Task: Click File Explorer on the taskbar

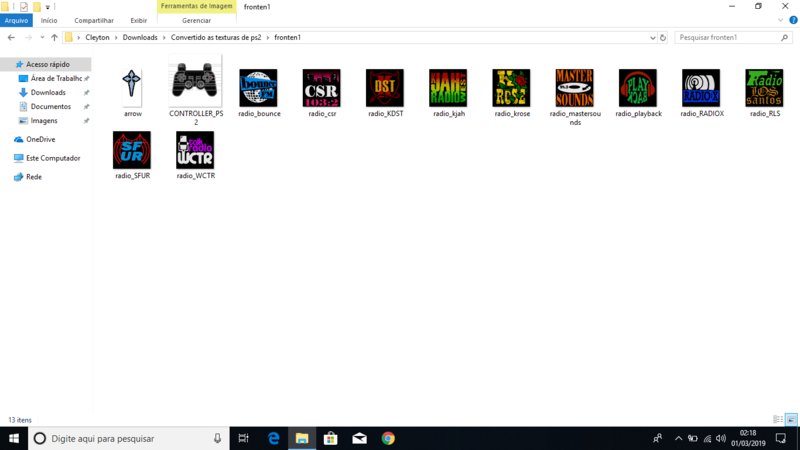Action: (x=302, y=438)
